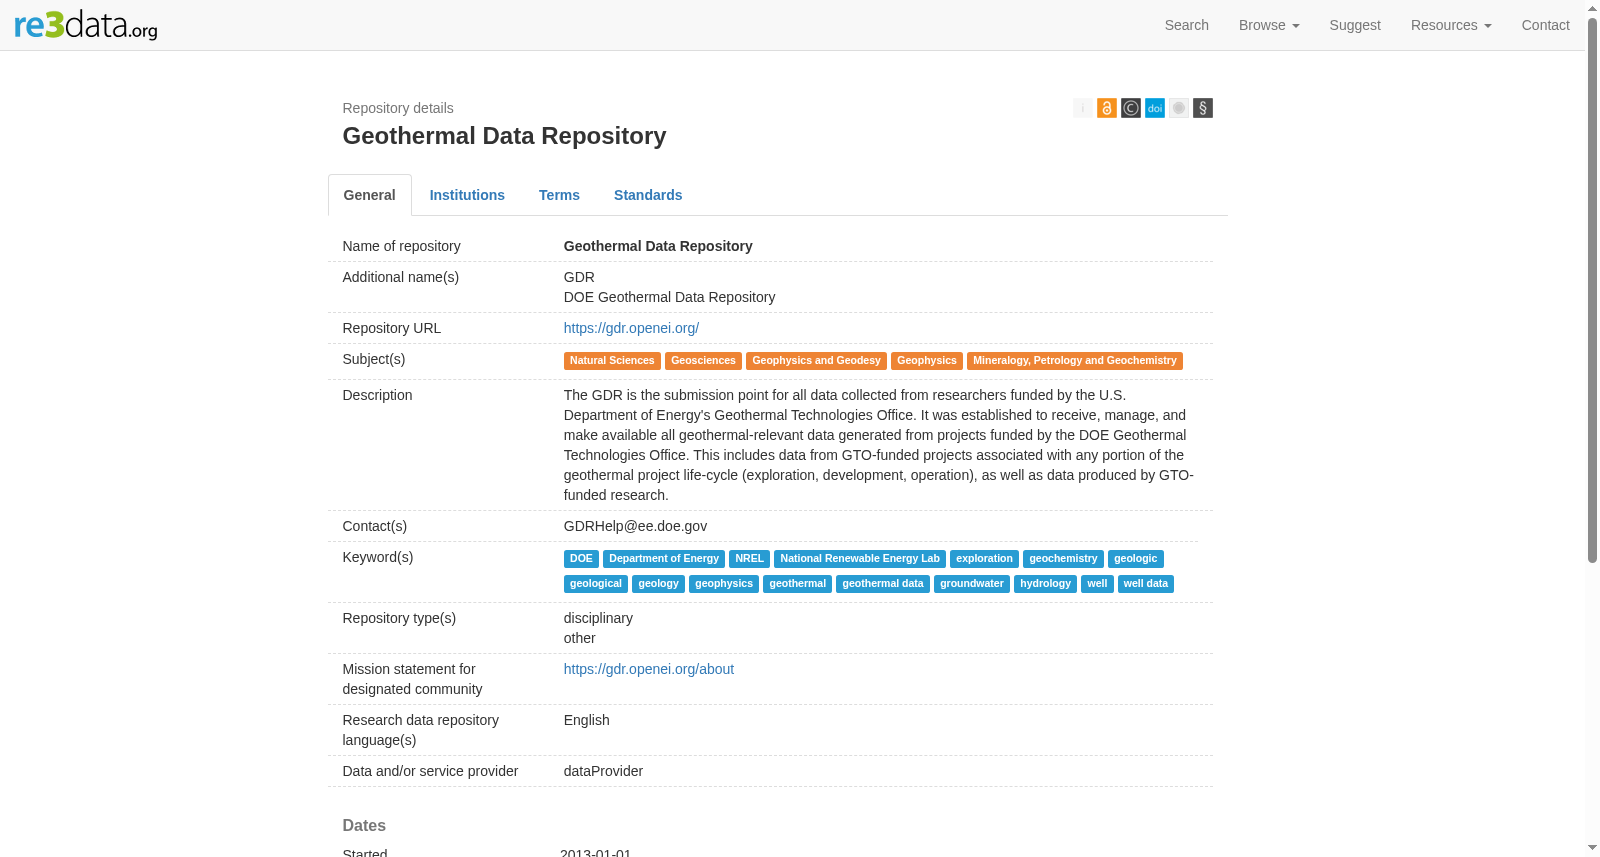Click the additional name "GDR"

[579, 277]
